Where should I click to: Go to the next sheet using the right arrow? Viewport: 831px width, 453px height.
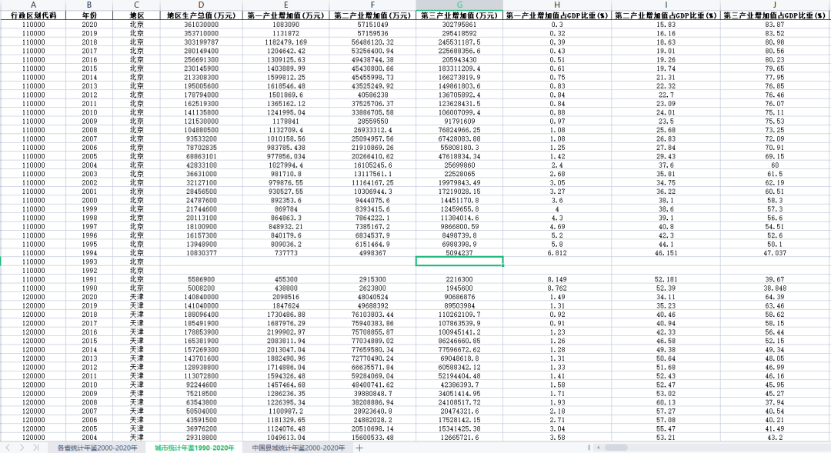click(x=22, y=448)
